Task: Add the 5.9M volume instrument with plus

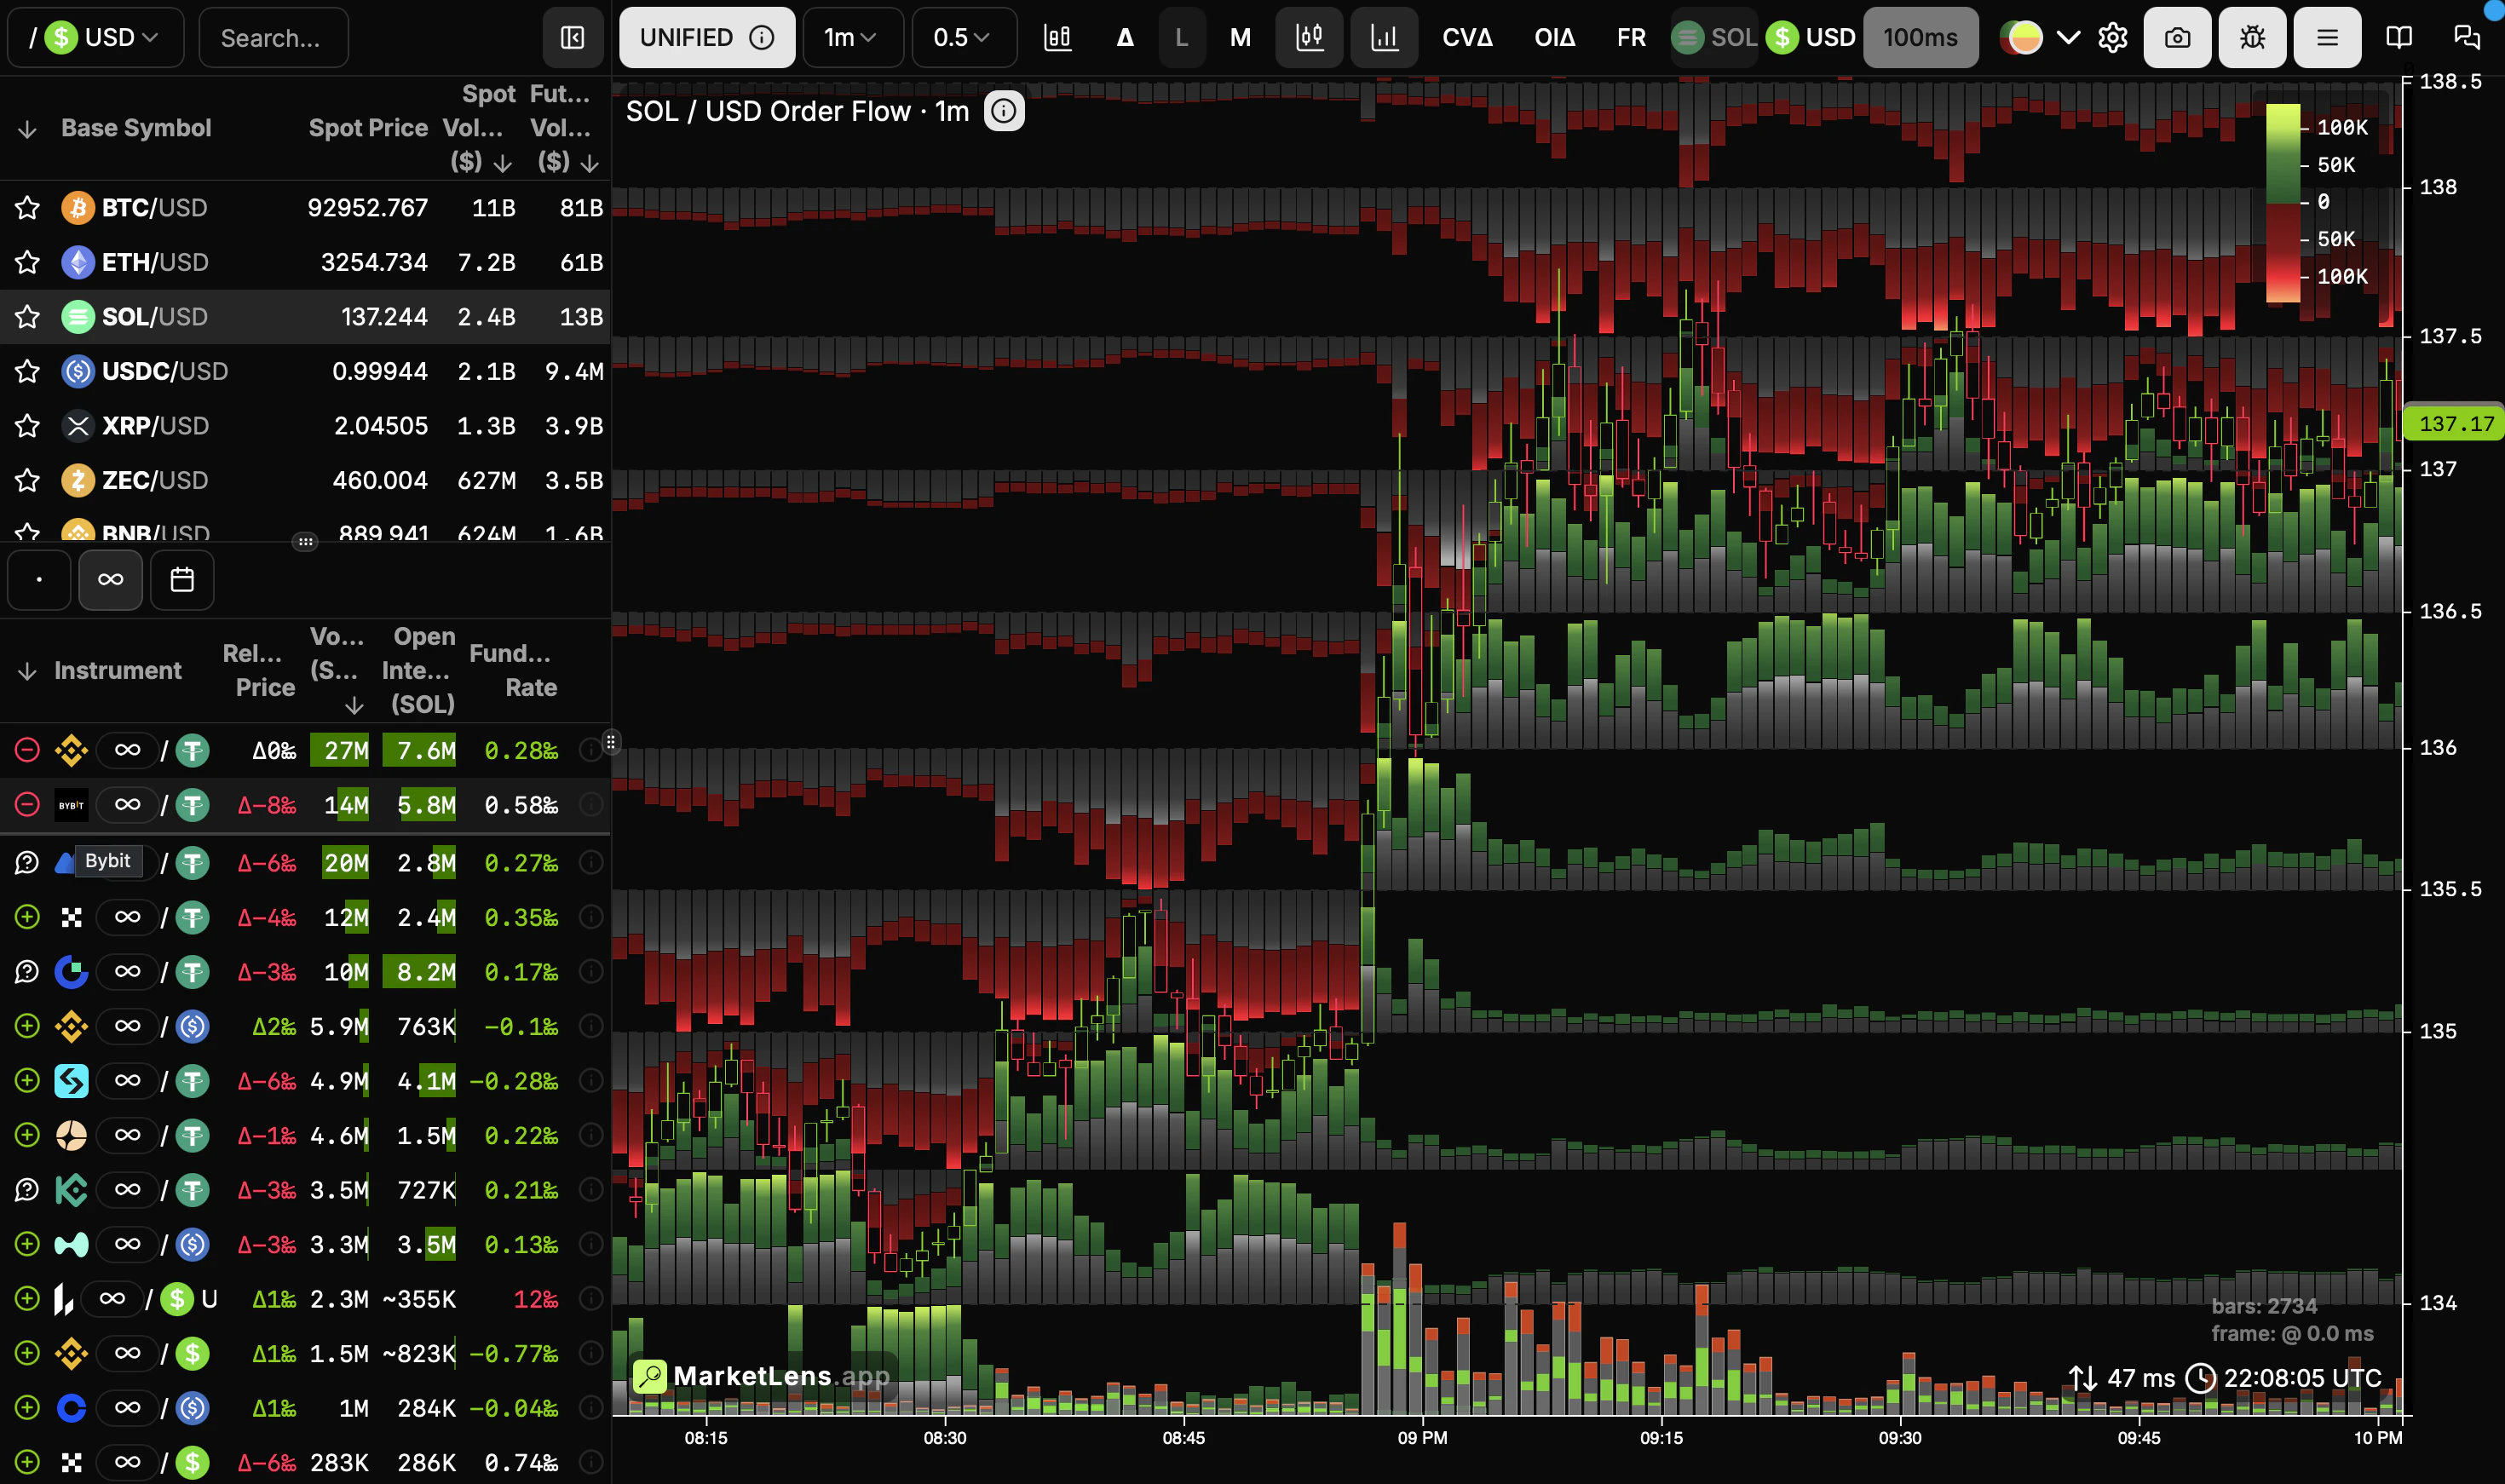Action: click(x=27, y=1026)
